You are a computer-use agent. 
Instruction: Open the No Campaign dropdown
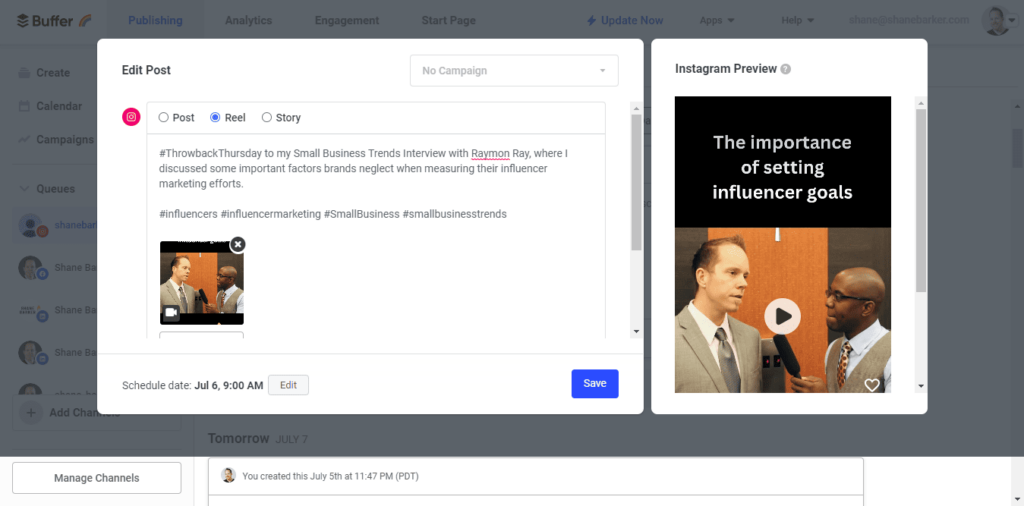[x=514, y=71]
